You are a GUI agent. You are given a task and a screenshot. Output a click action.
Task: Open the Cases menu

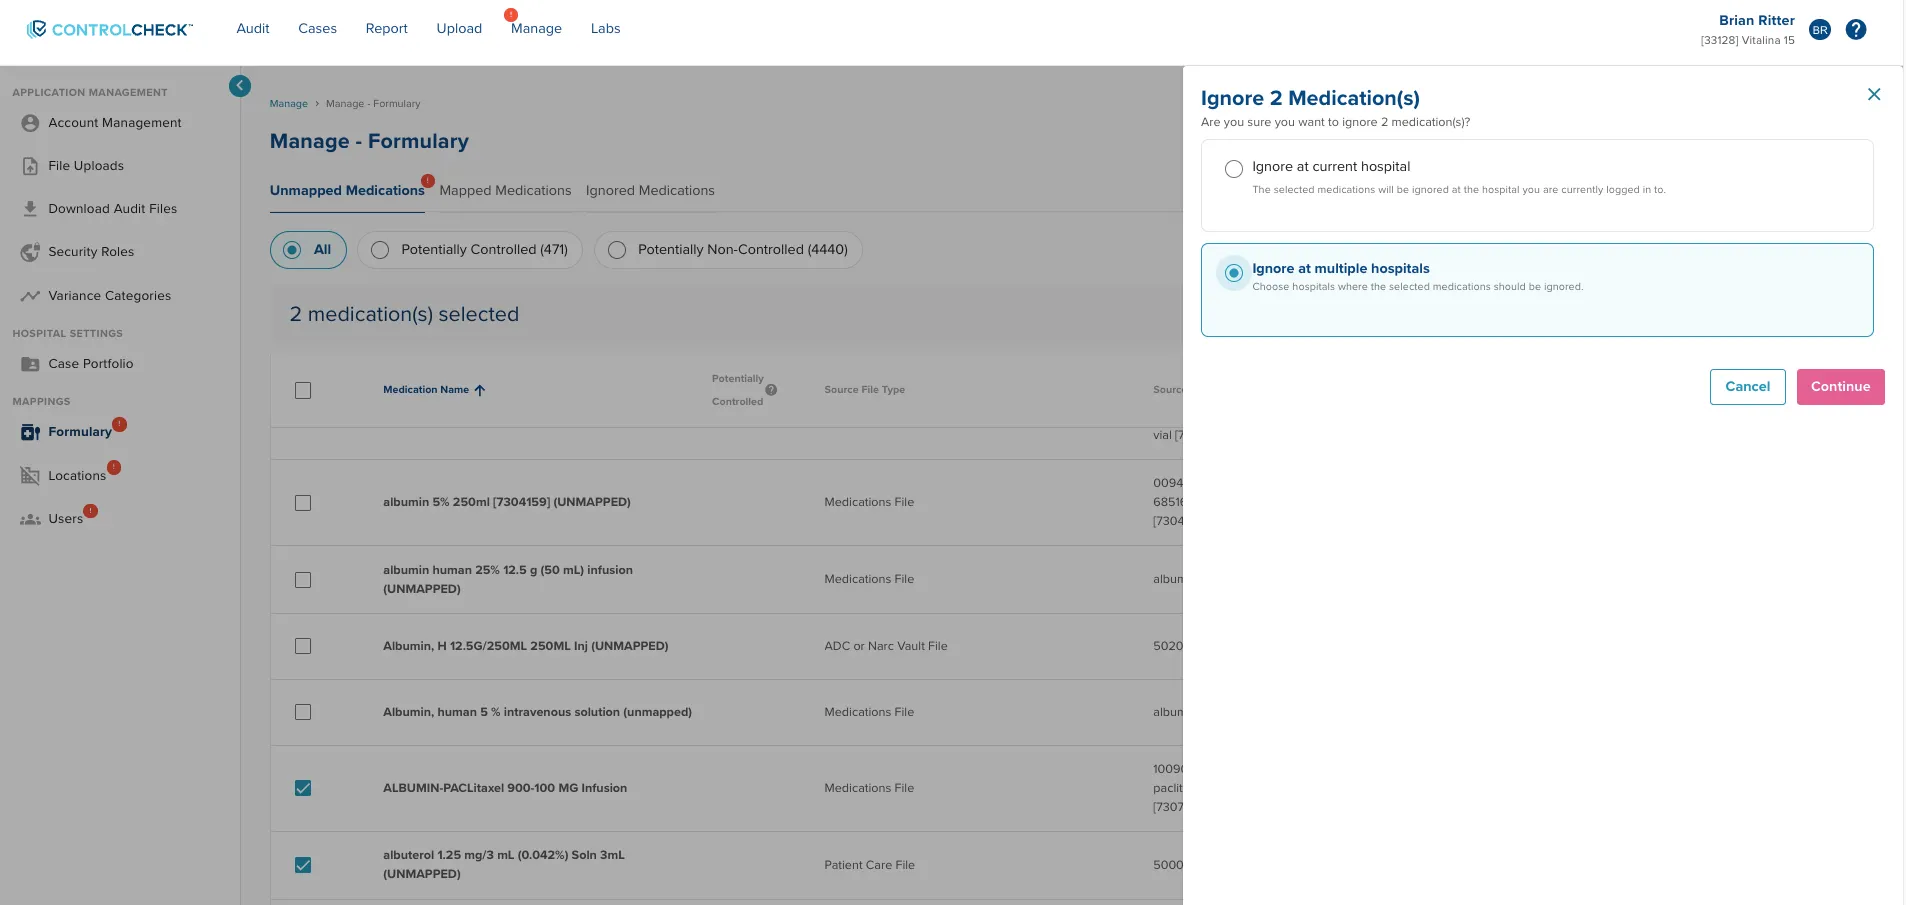[317, 29]
